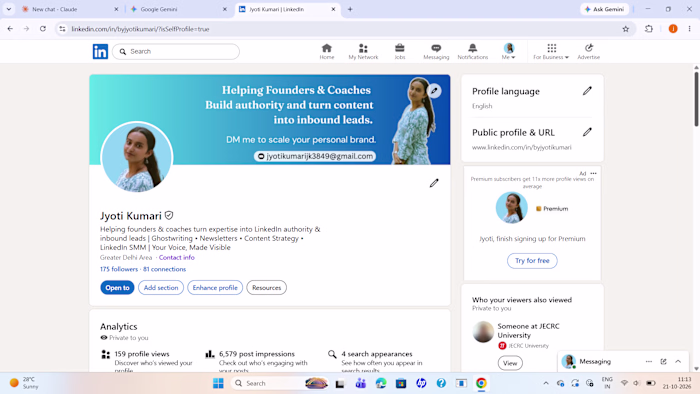Open Windows Start menu
The image size is (700, 394).
click(218, 383)
